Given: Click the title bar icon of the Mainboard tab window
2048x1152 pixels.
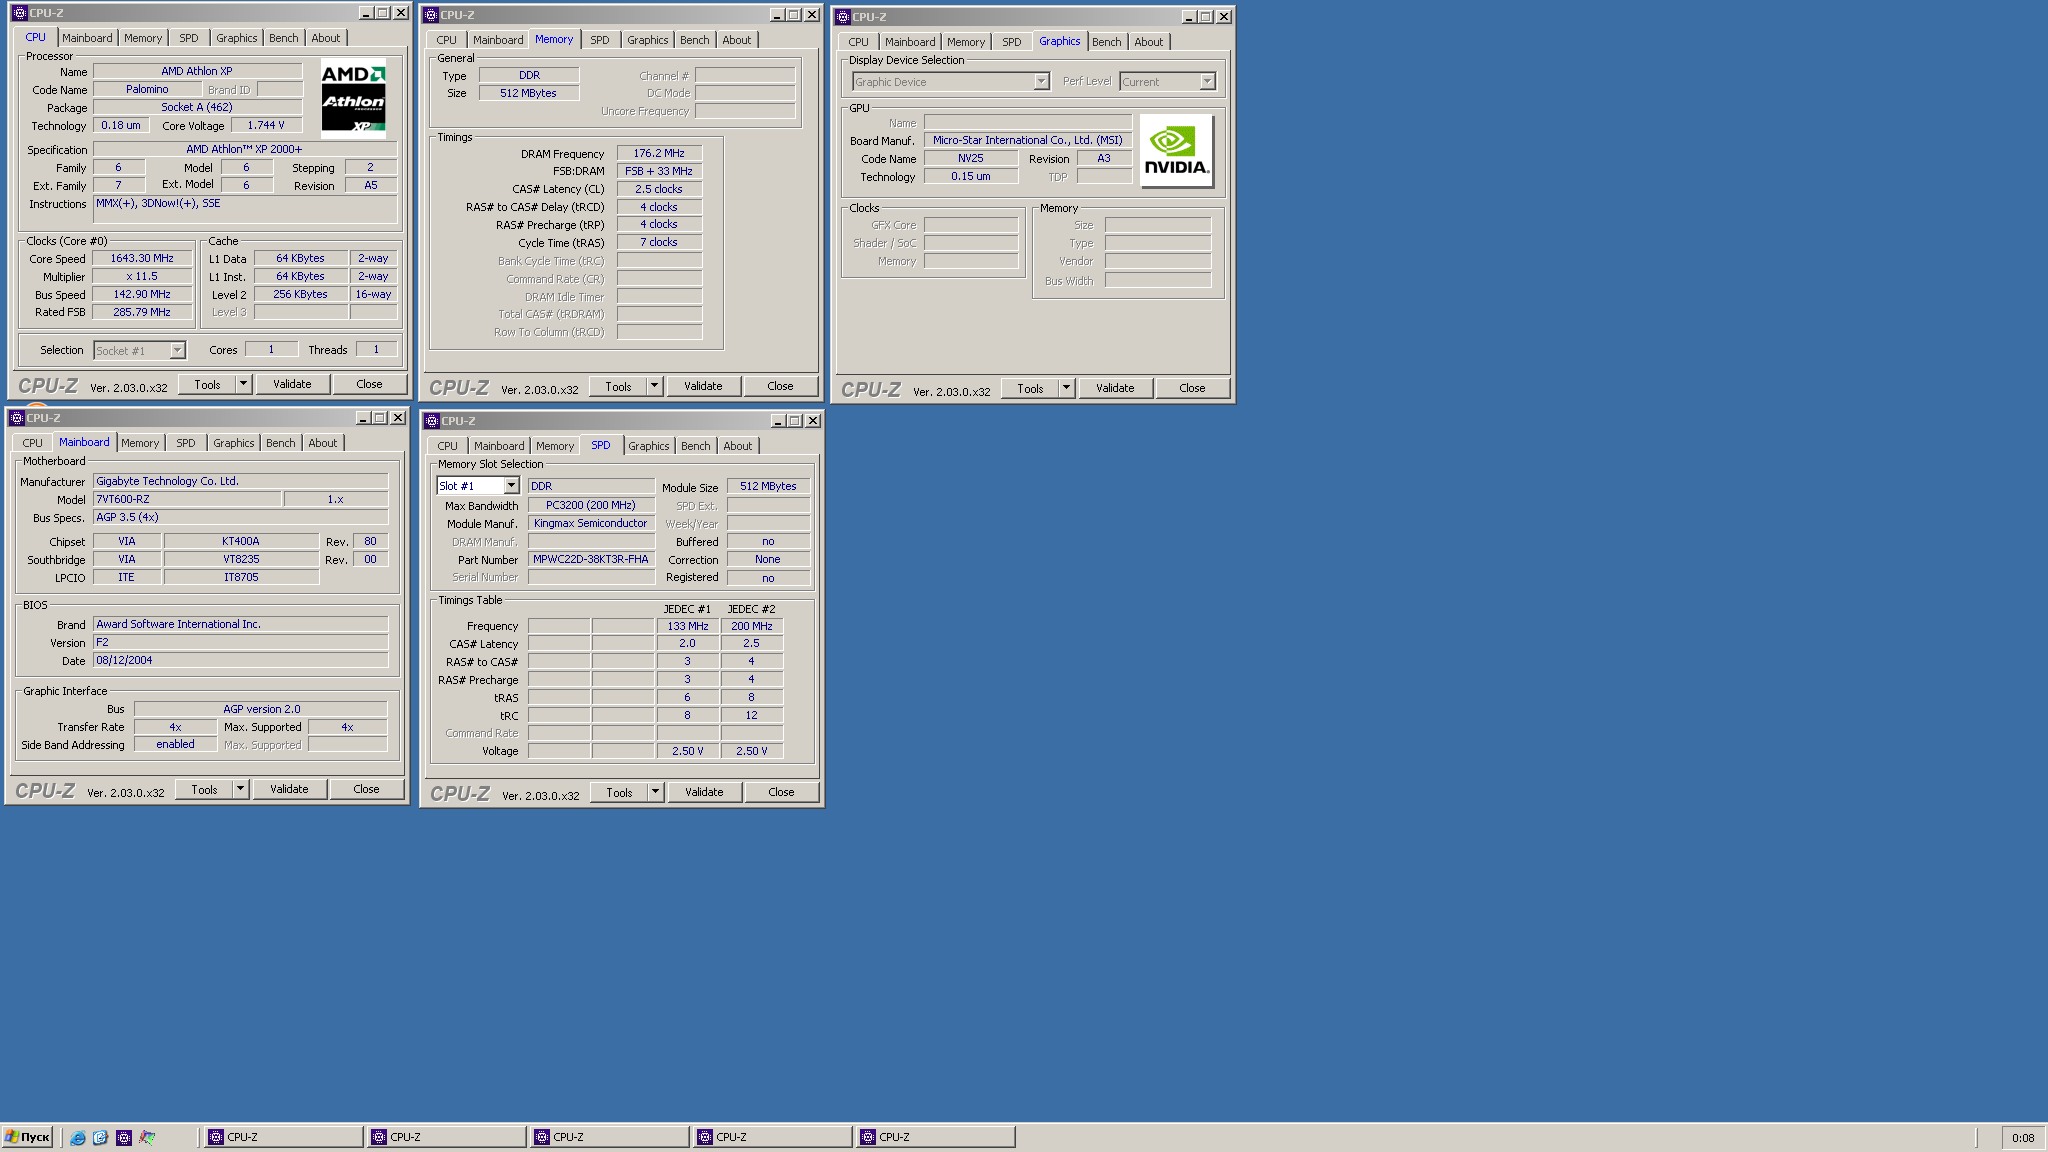Looking at the screenshot, I should (x=16, y=418).
